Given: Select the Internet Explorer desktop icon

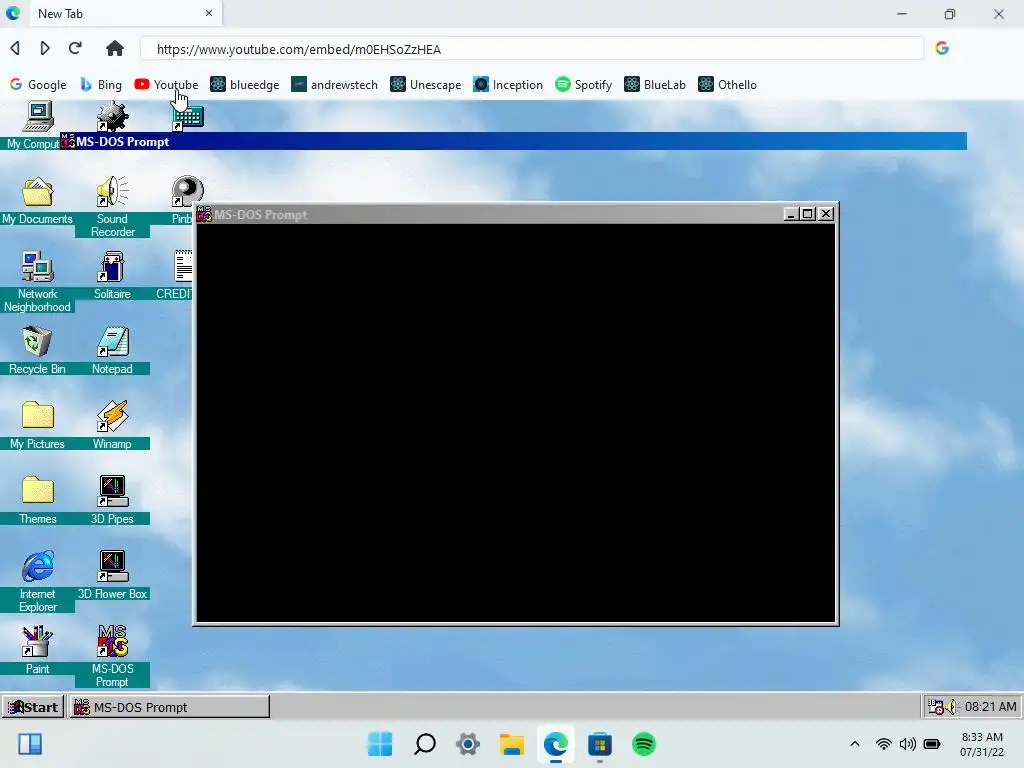Looking at the screenshot, I should pyautogui.click(x=37, y=581).
